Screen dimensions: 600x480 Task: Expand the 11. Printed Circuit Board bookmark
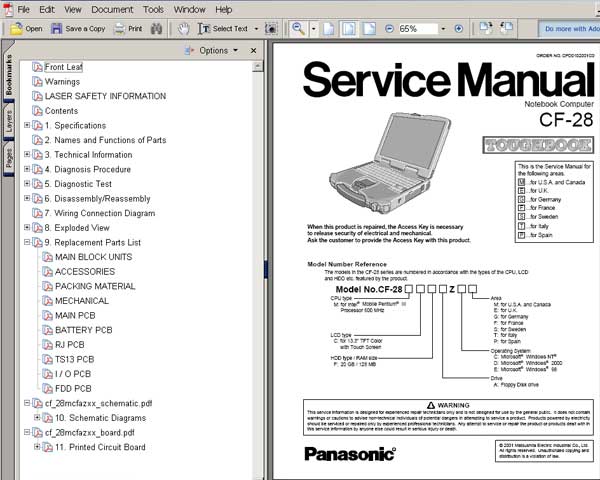[37, 447]
